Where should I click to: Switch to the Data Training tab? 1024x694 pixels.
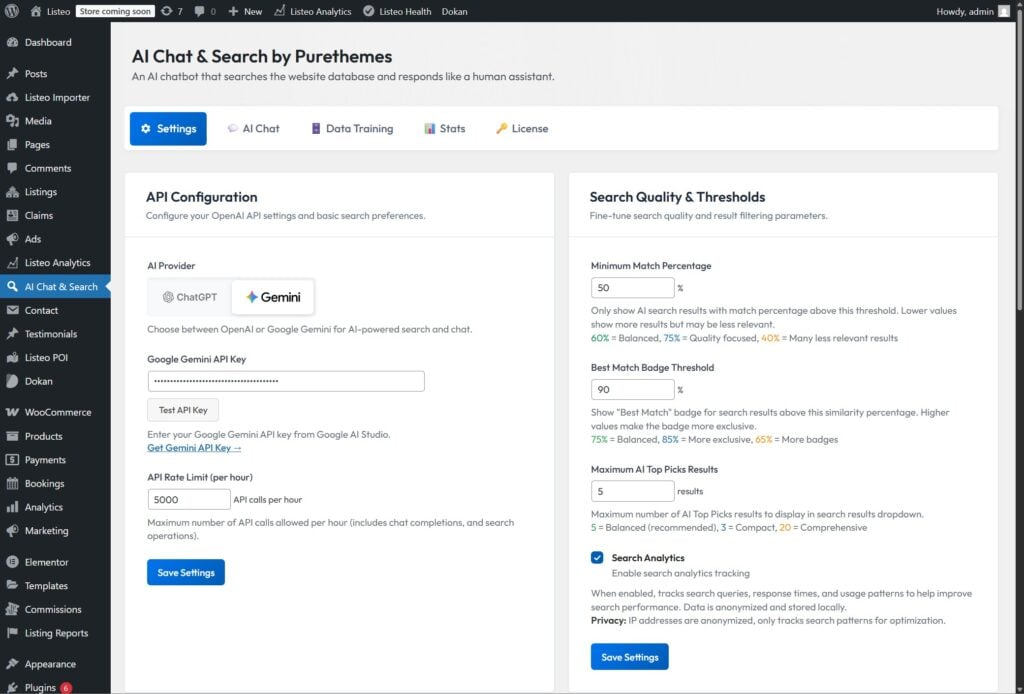351,129
